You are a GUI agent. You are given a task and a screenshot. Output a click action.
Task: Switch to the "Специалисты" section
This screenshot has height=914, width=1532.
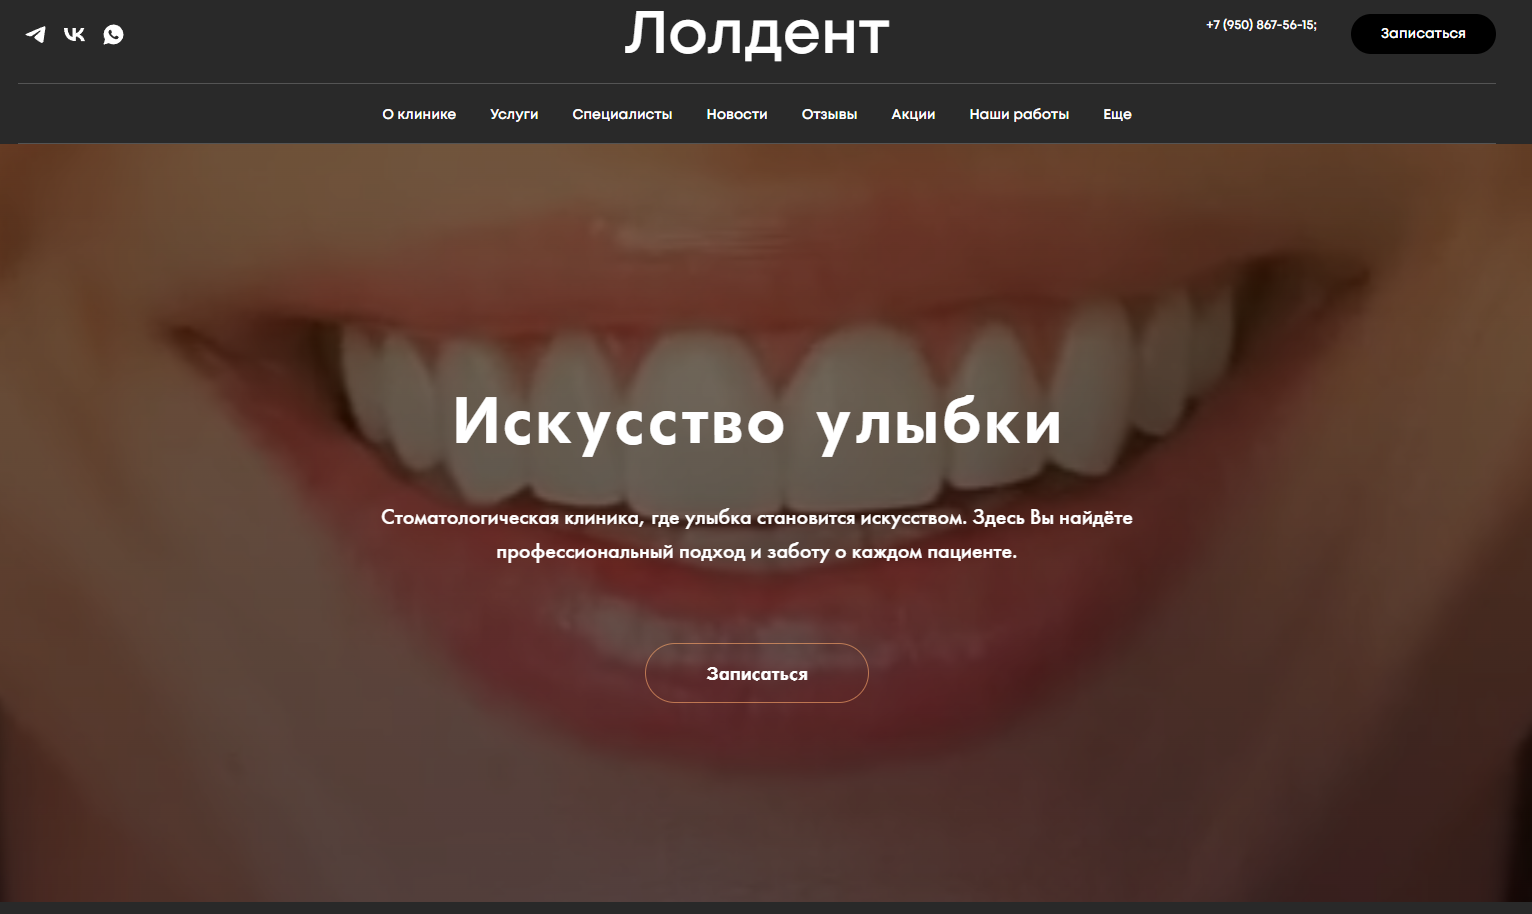tap(622, 114)
